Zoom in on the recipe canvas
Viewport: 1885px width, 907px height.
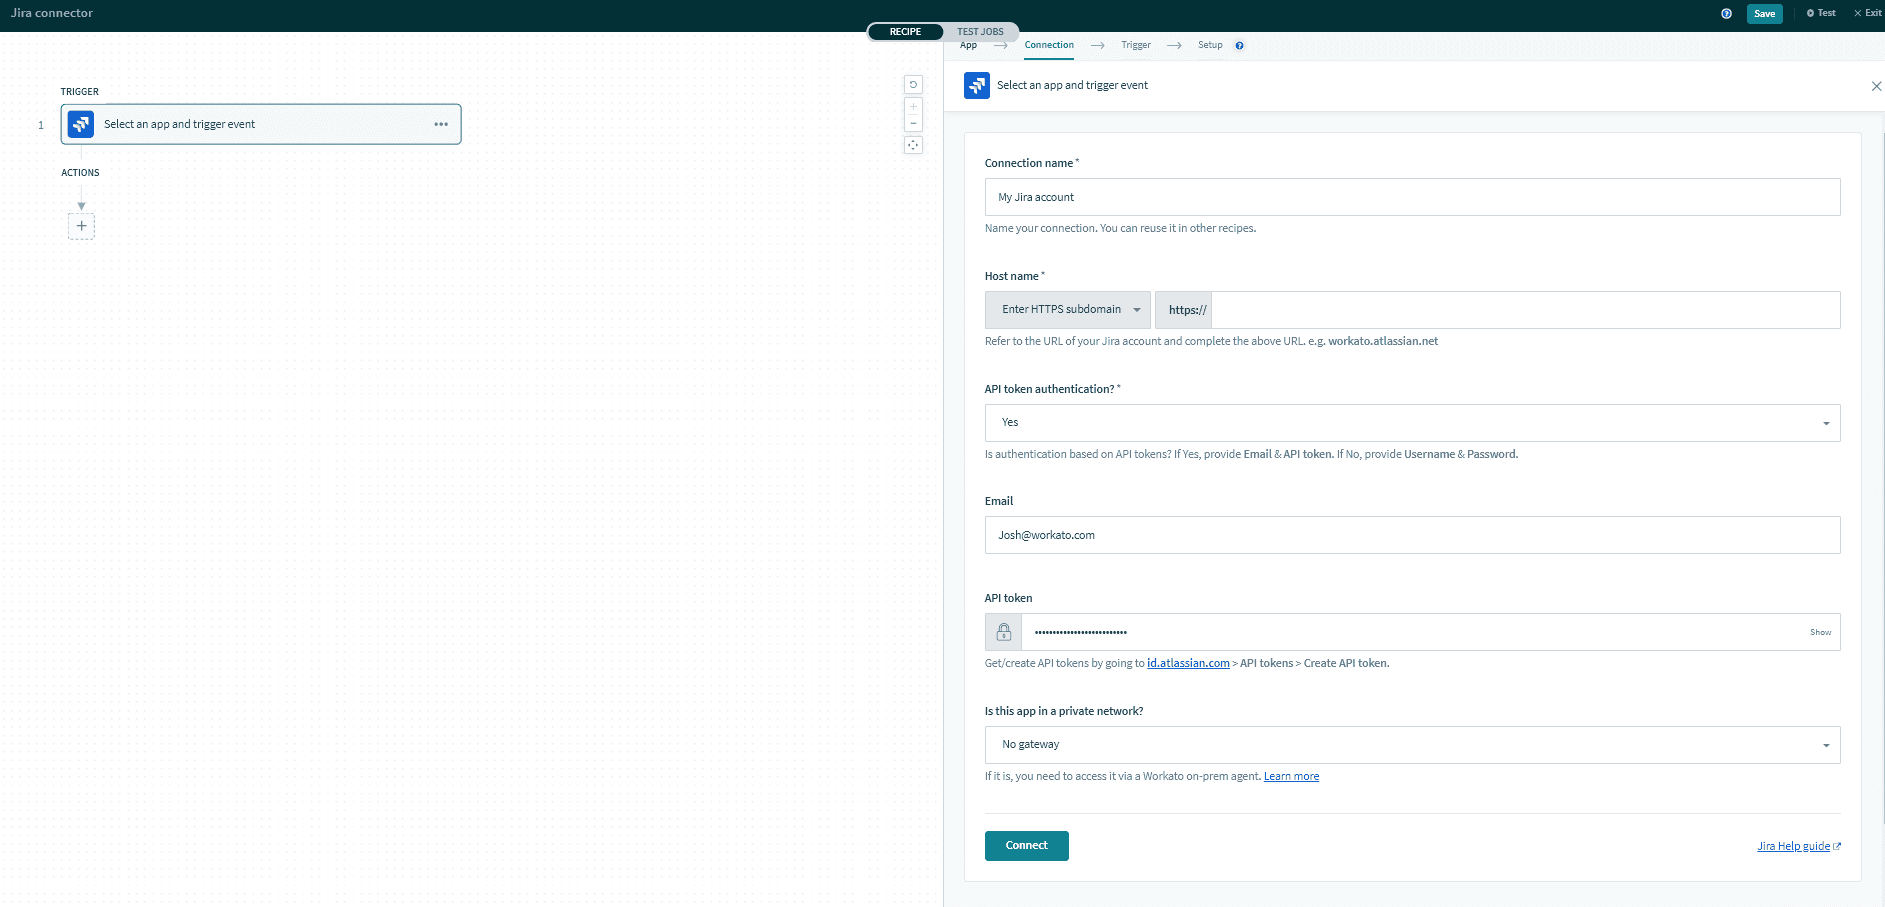pos(913,106)
